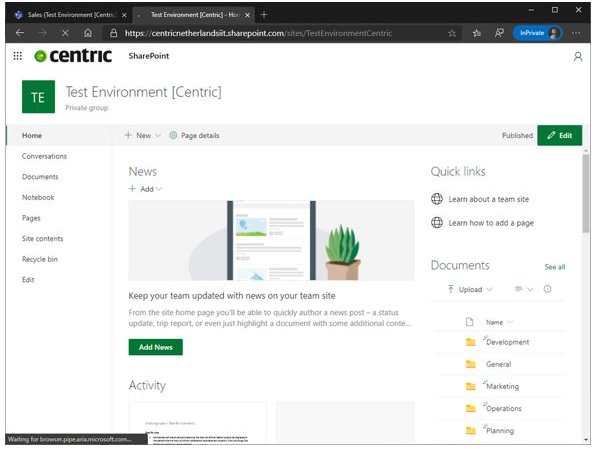Click the Planning folder icon

pyautogui.click(x=471, y=430)
